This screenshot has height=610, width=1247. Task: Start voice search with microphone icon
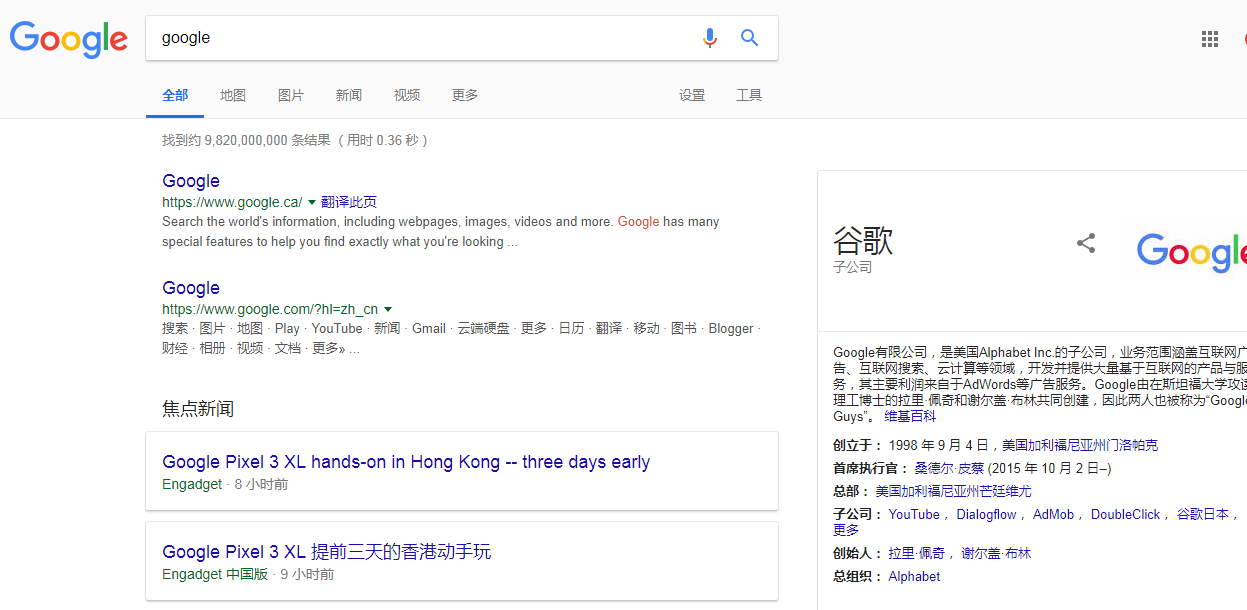[710, 38]
